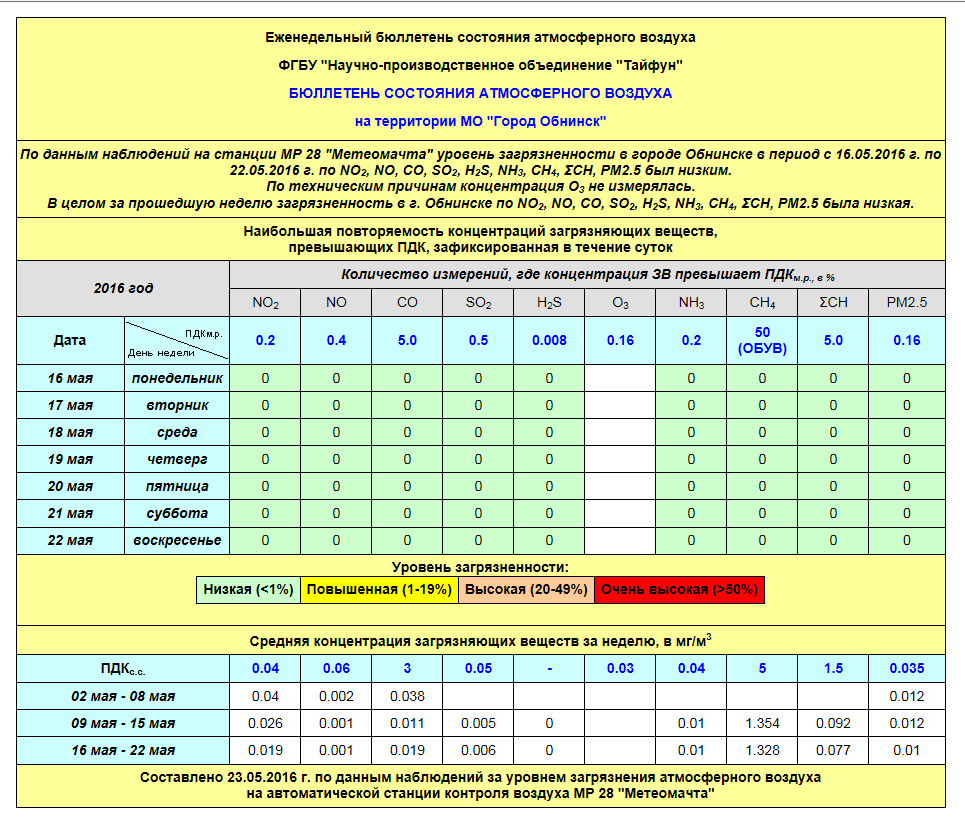Select the PM2.5 column header
The width and height of the screenshot is (965, 831).
[x=907, y=303]
